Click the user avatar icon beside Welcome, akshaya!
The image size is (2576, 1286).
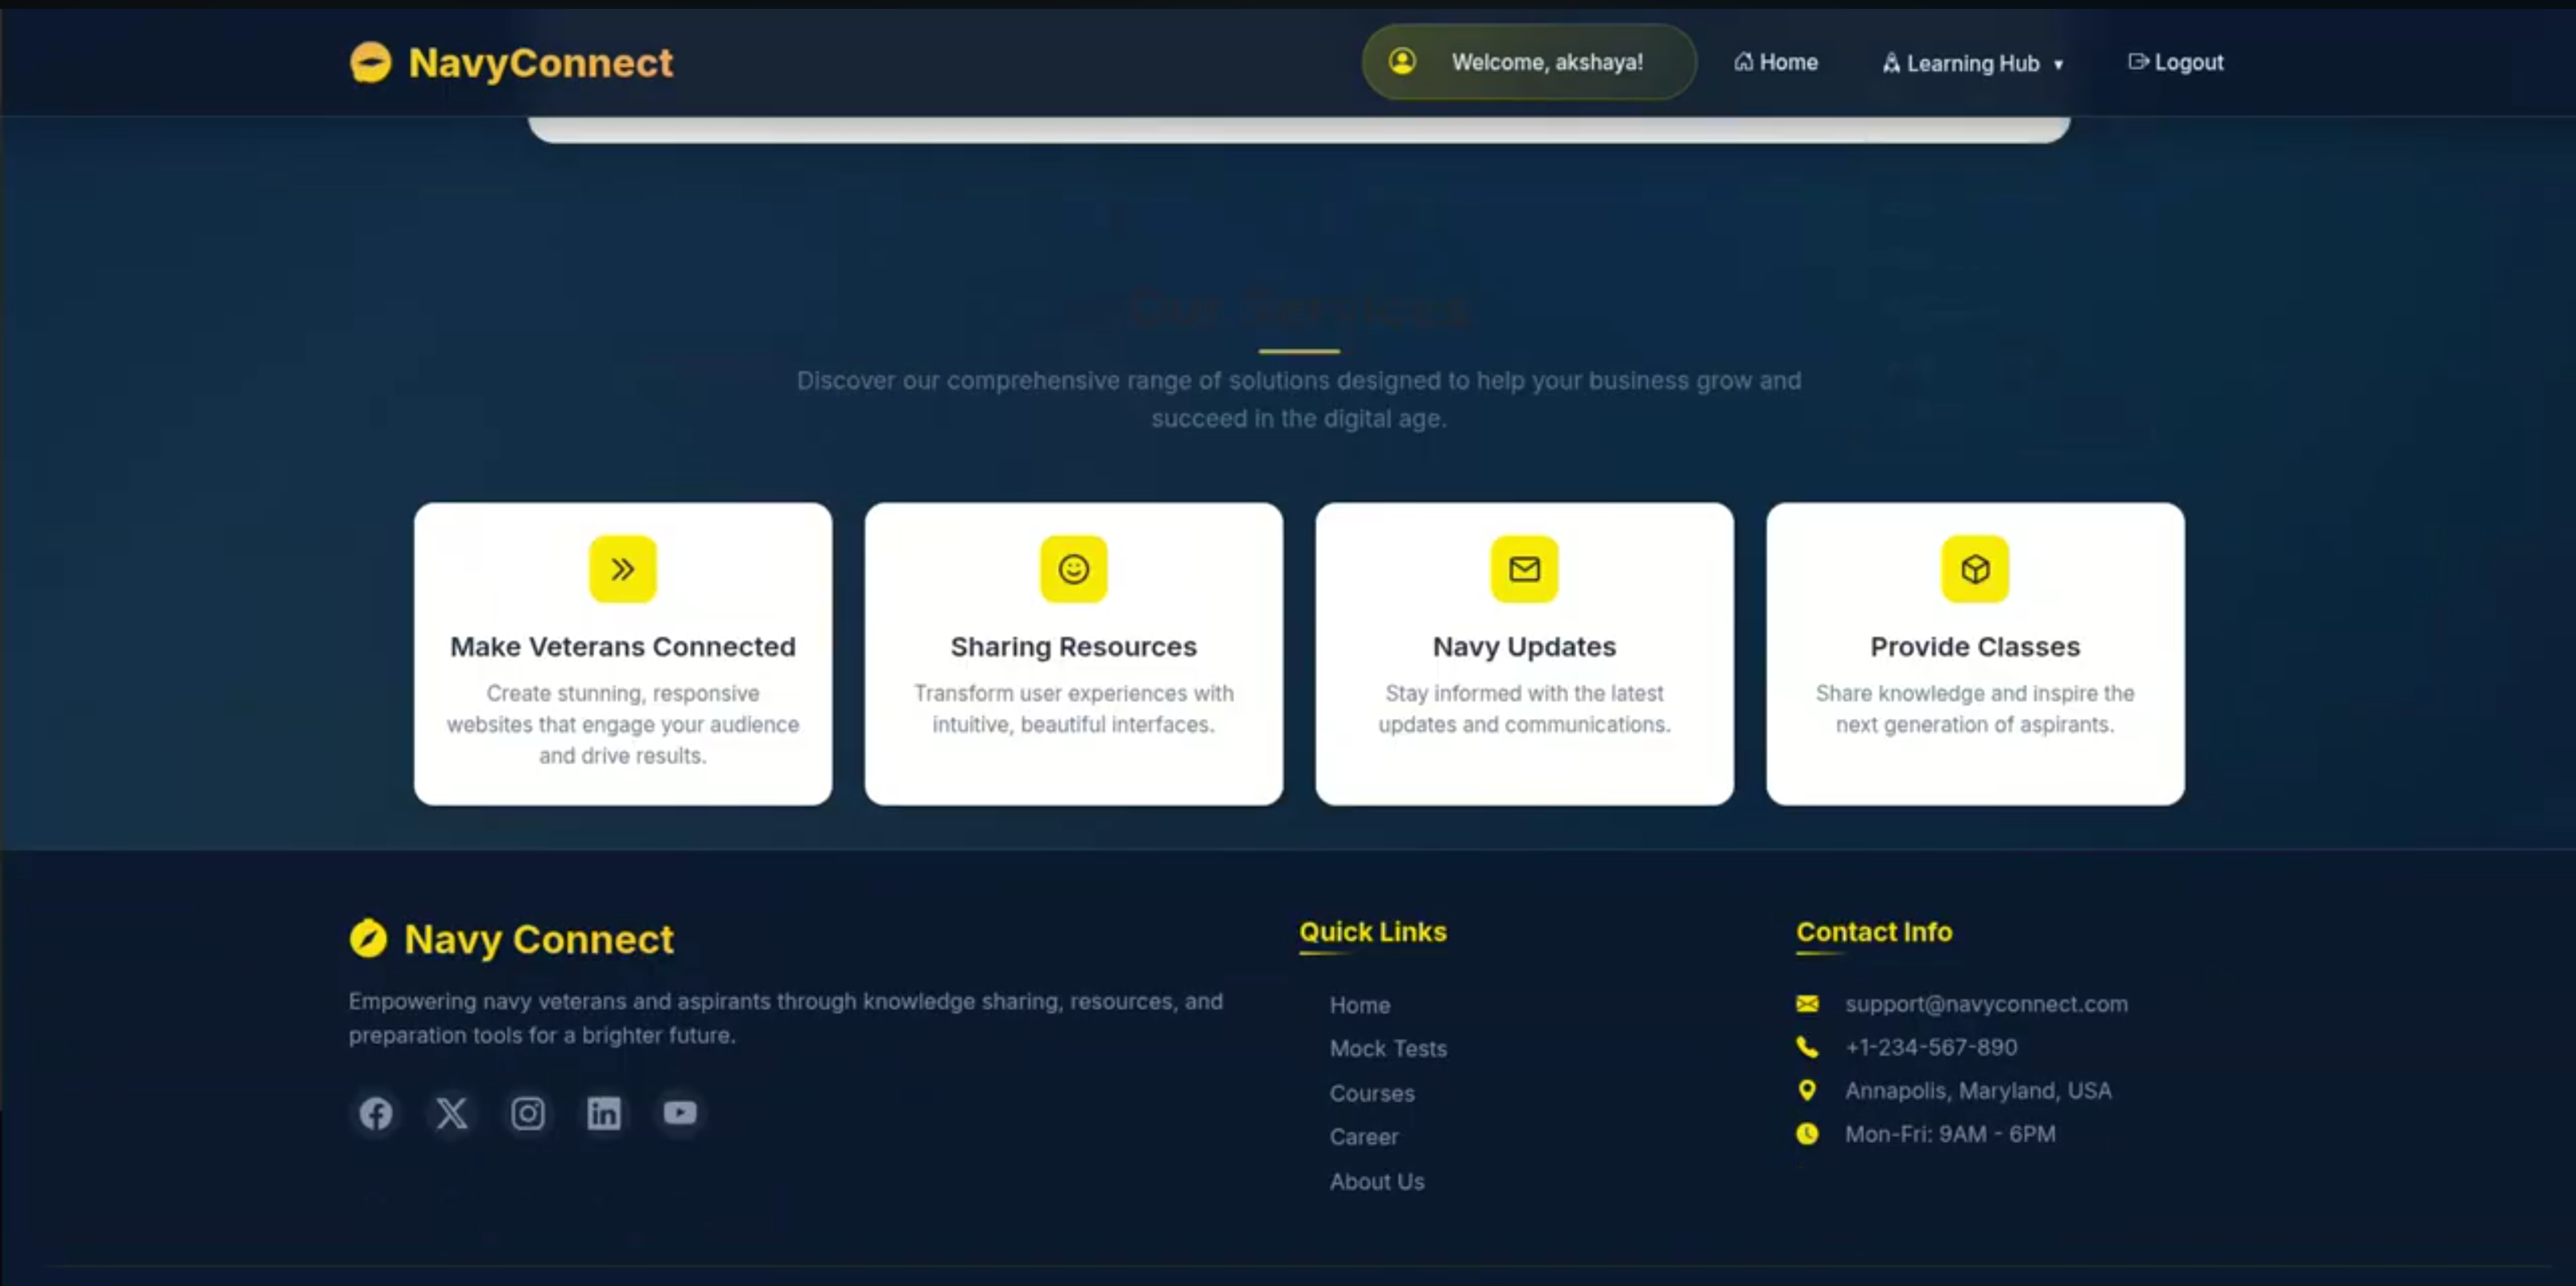(1402, 61)
